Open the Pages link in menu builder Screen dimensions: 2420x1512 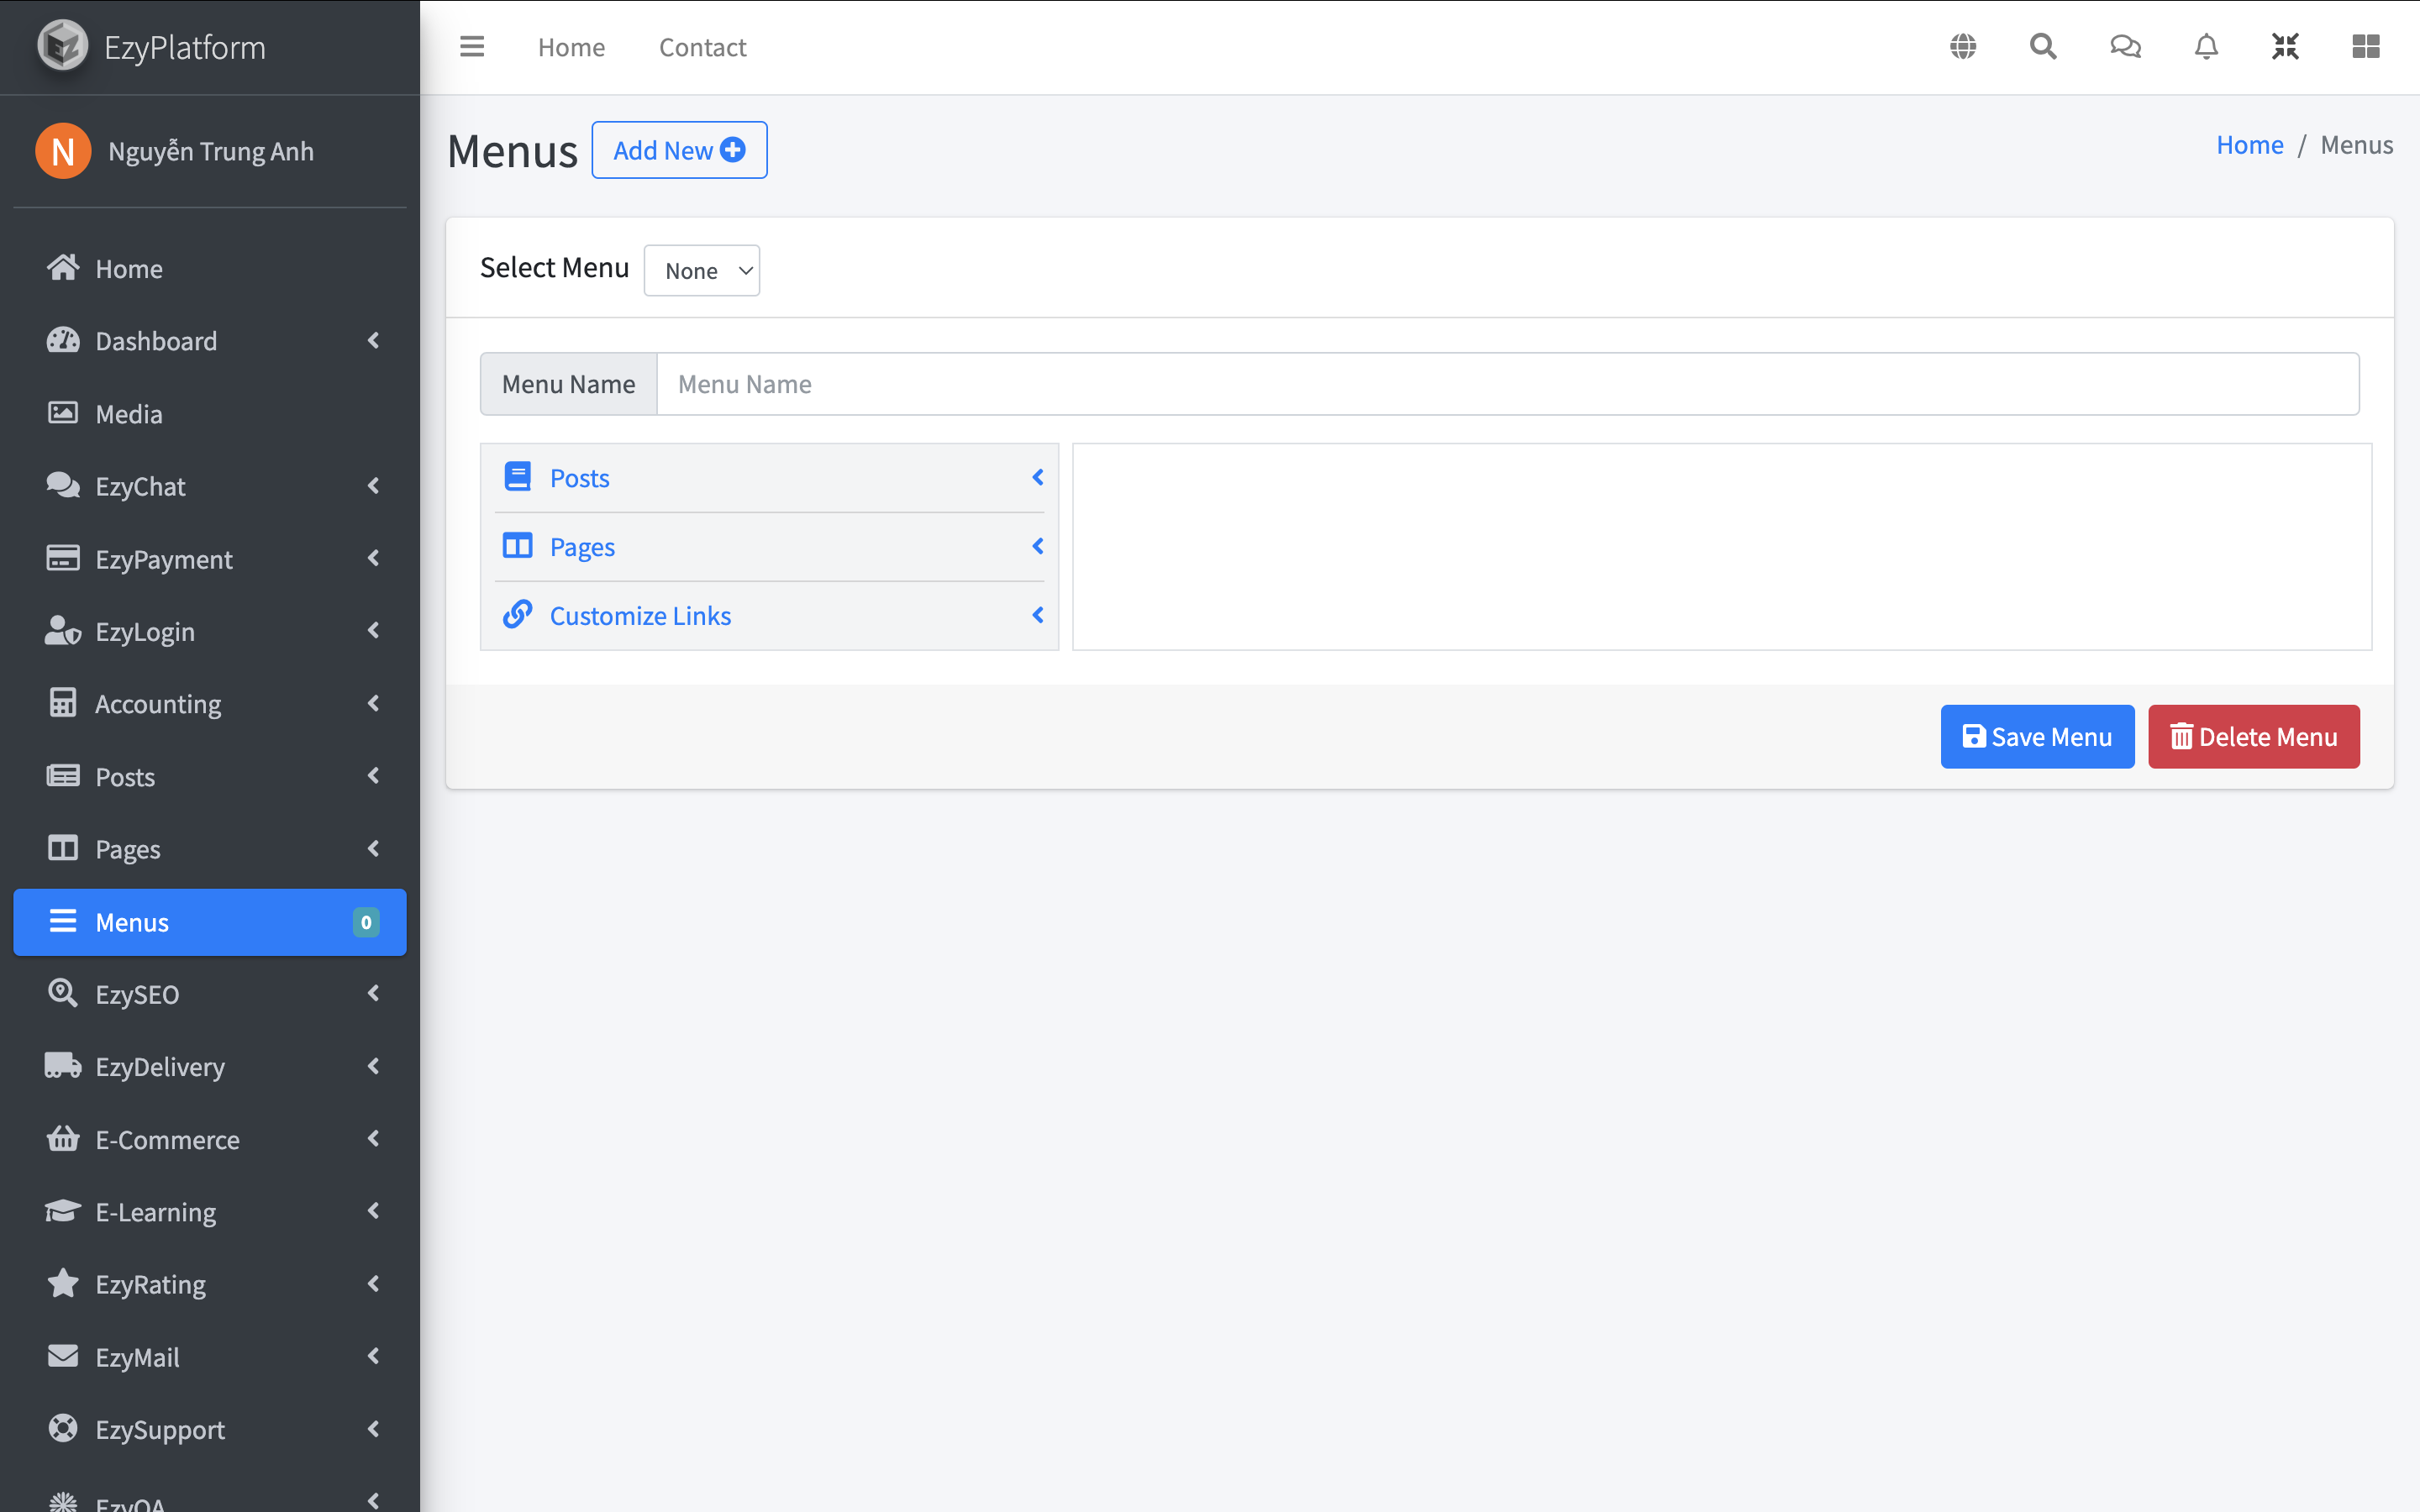(582, 547)
